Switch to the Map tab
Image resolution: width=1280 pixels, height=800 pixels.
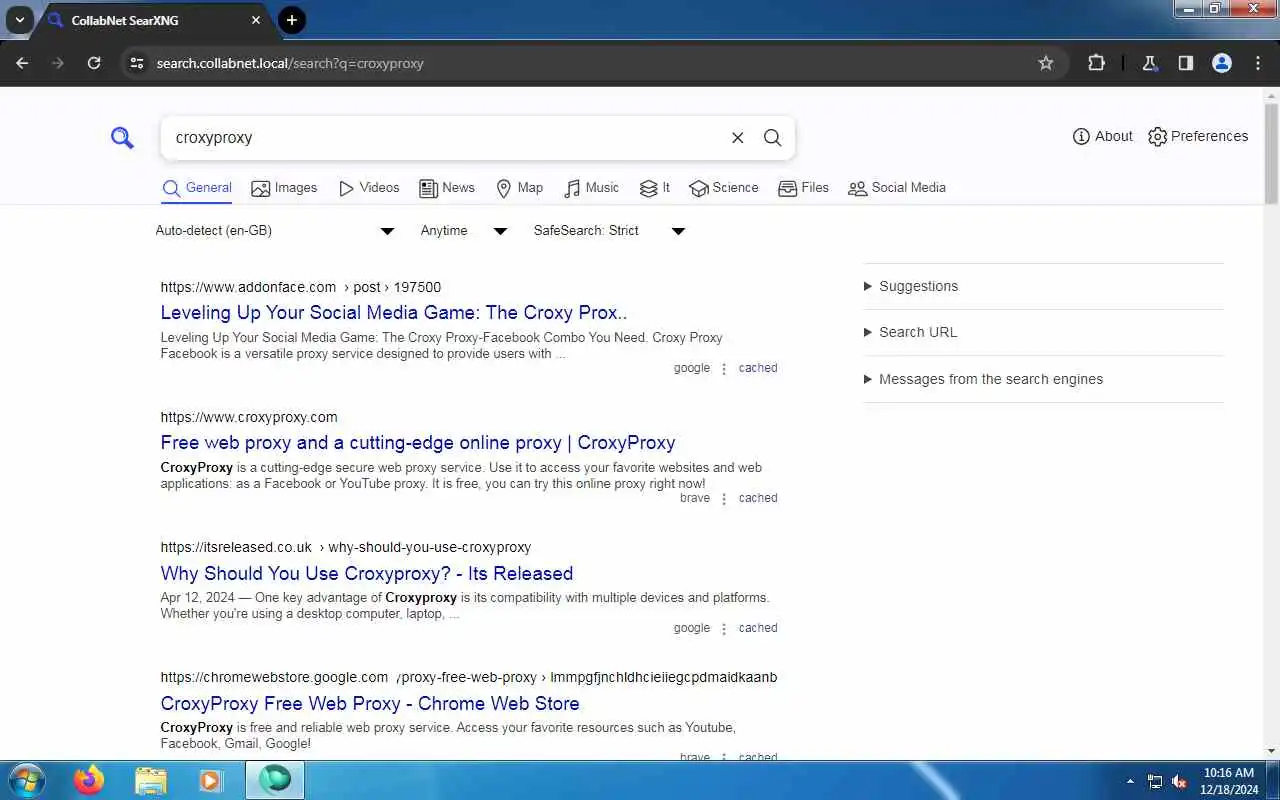click(x=519, y=188)
